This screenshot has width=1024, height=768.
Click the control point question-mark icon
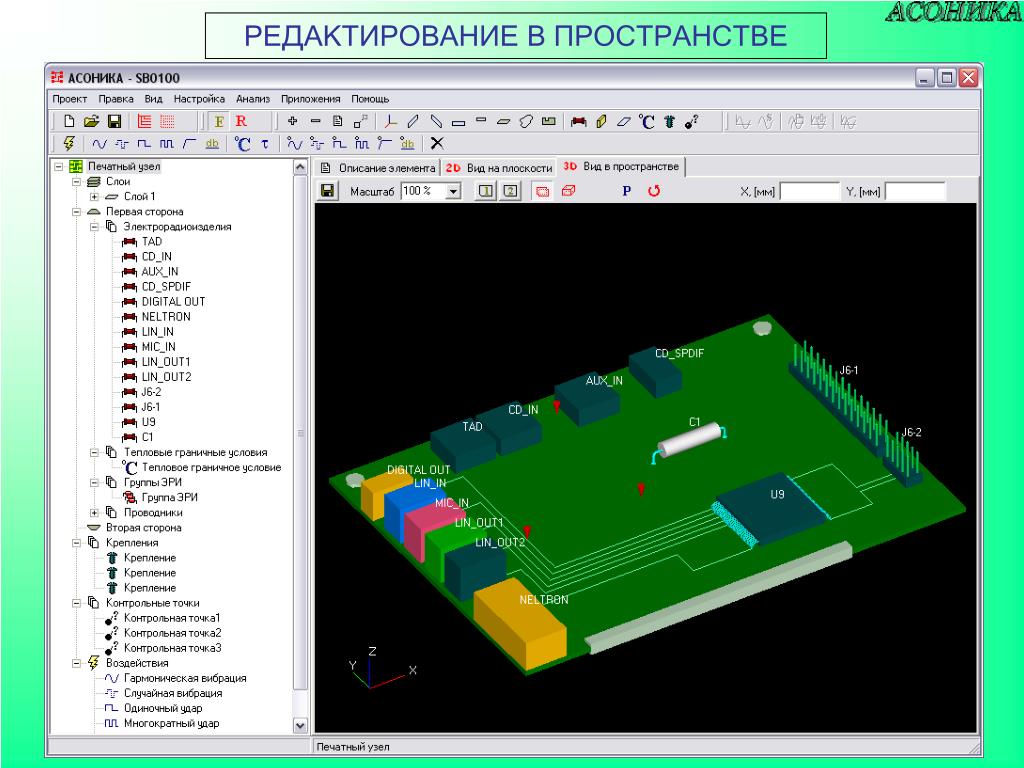tap(692, 121)
